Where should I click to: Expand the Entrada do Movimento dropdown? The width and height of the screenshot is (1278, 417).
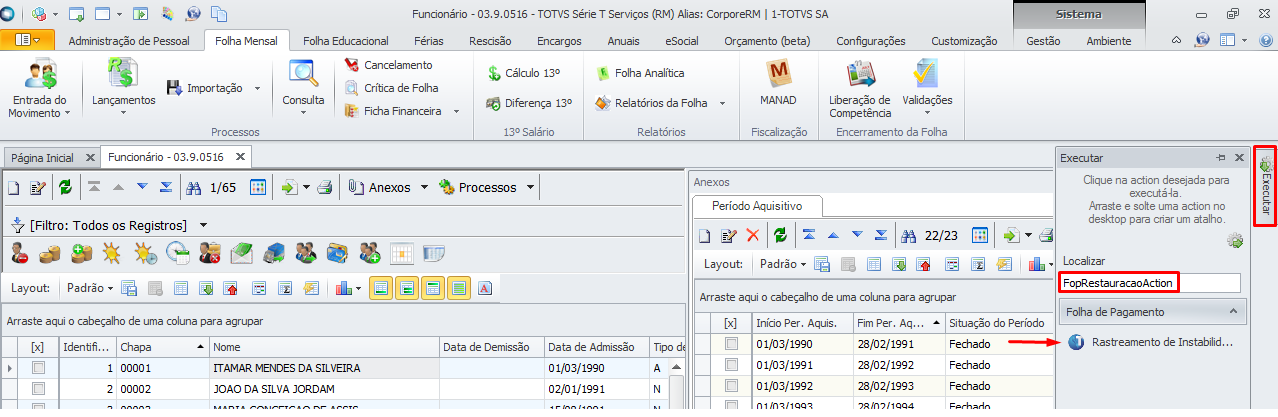pyautogui.click(x=68, y=113)
